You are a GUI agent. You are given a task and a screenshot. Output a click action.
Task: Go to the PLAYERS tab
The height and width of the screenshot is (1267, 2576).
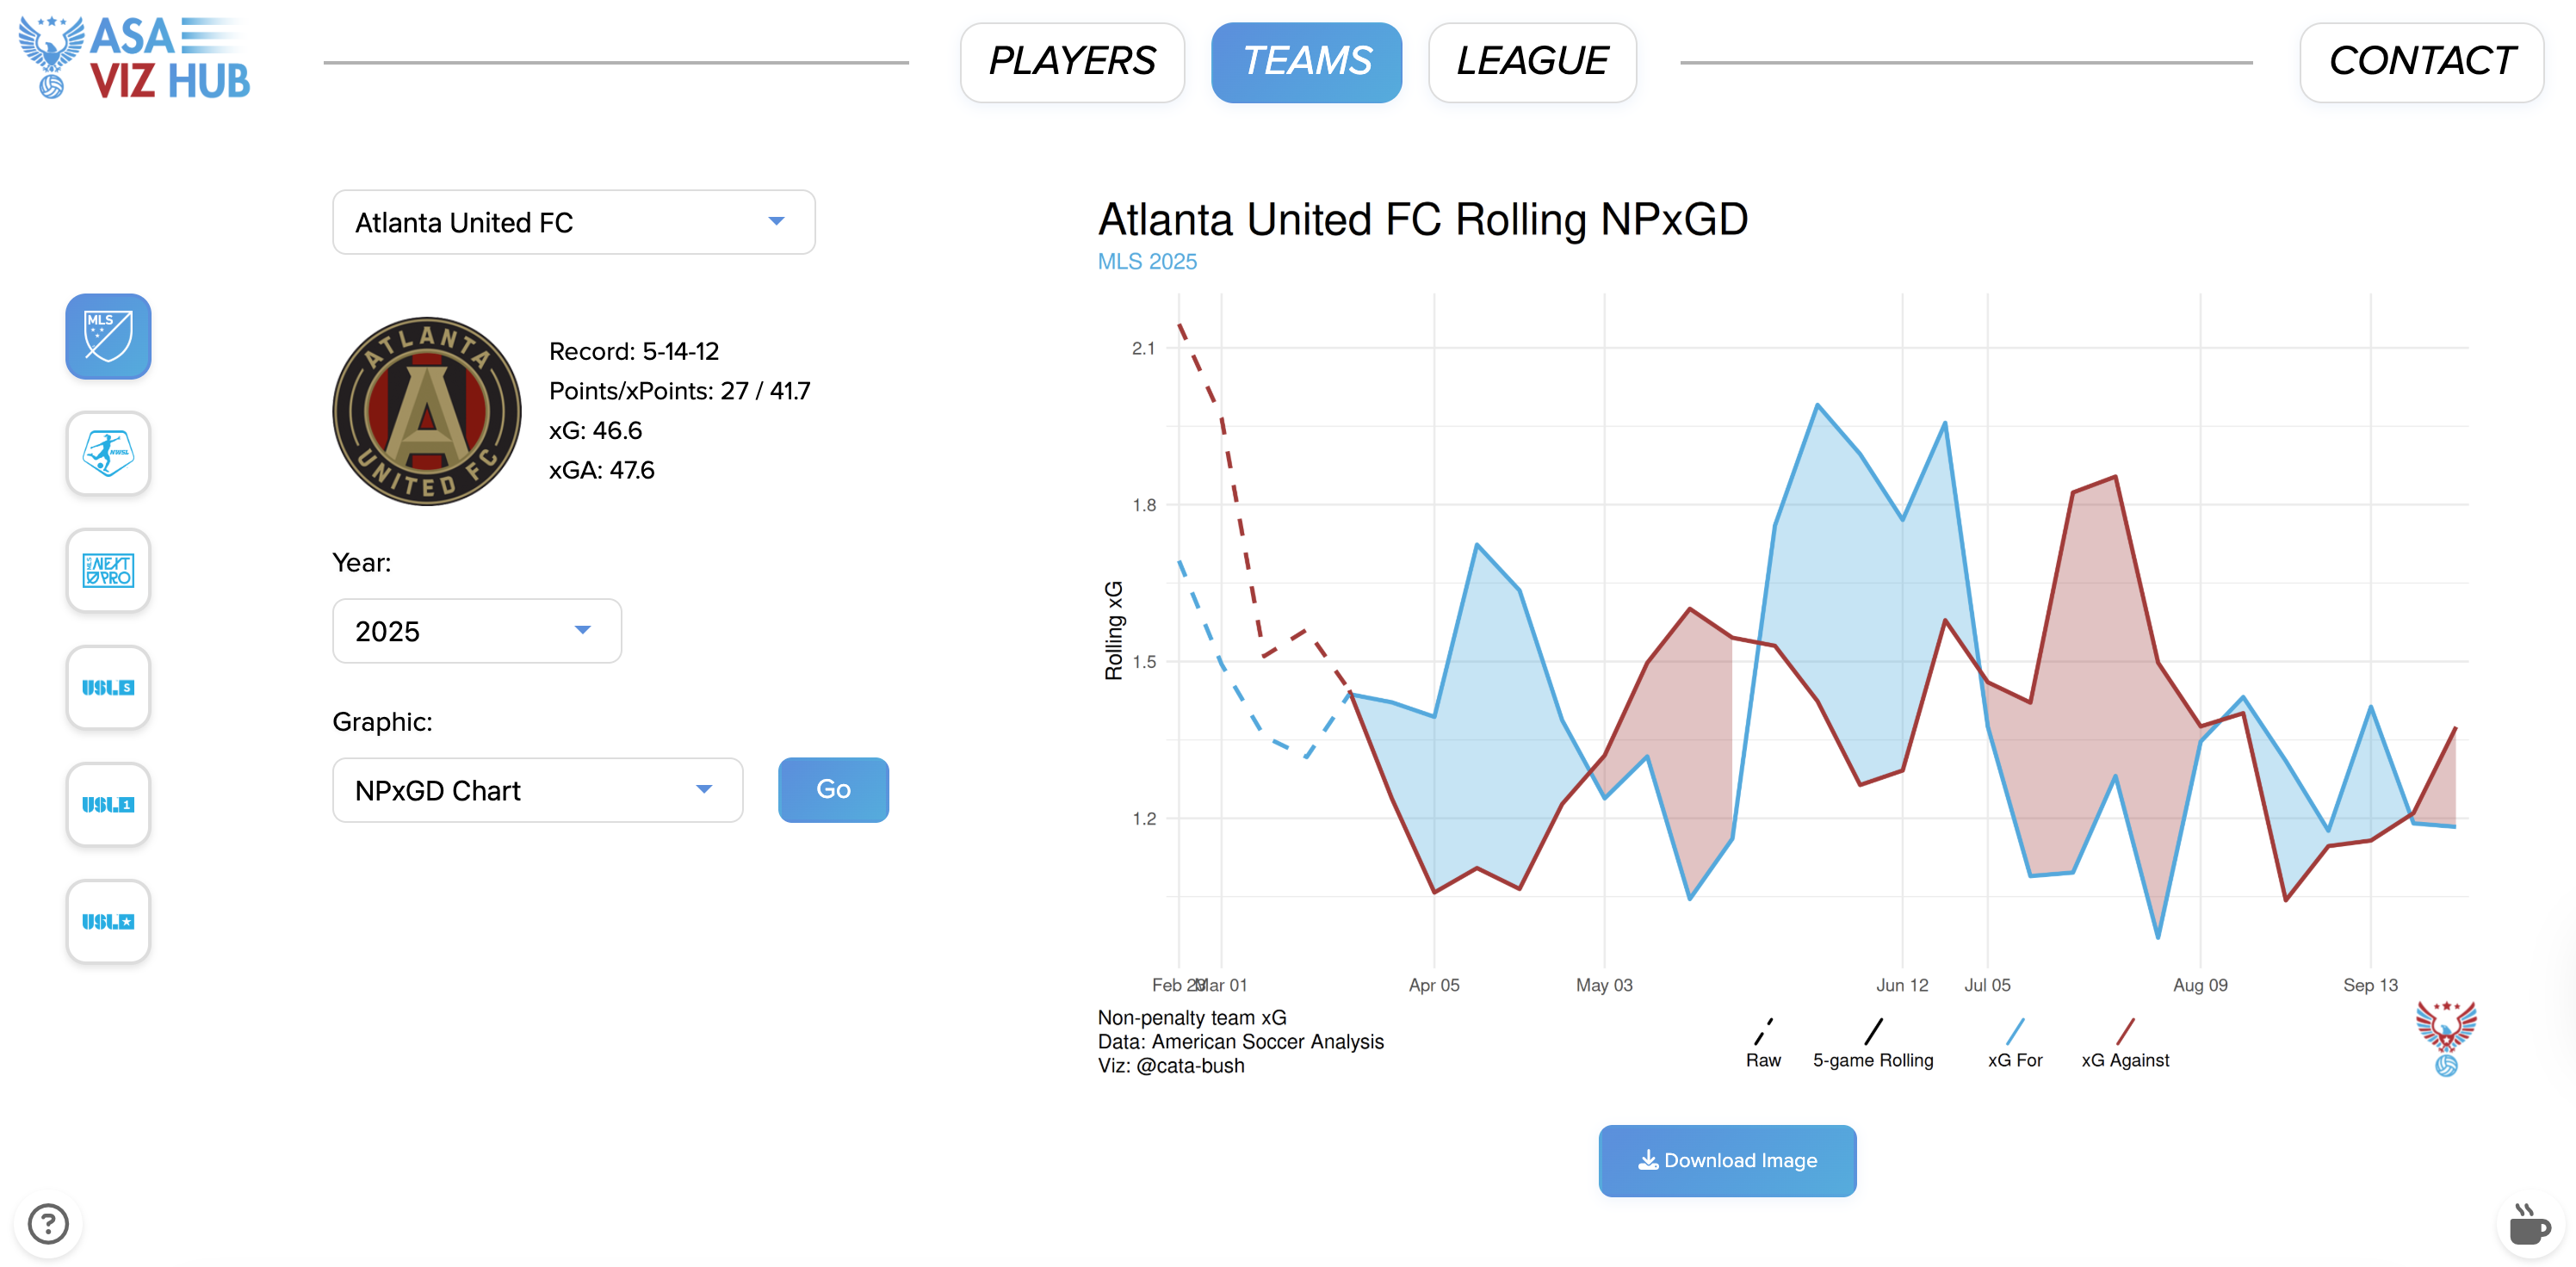click(x=1072, y=62)
